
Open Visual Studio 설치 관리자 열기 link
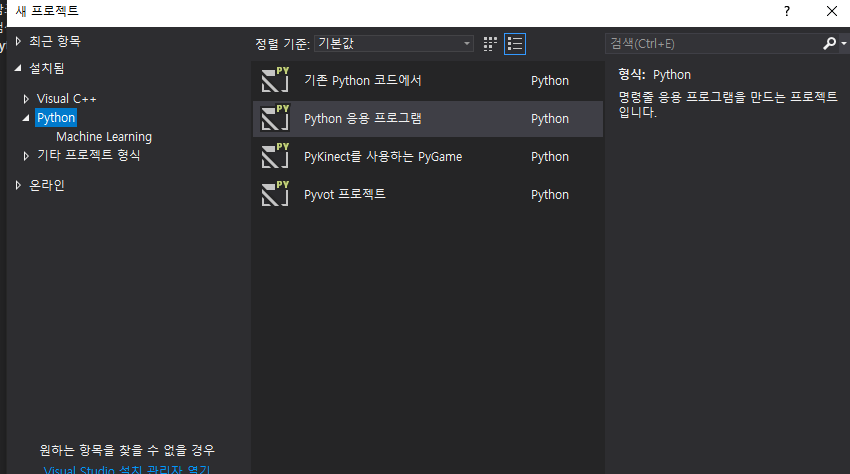click(x=127, y=469)
